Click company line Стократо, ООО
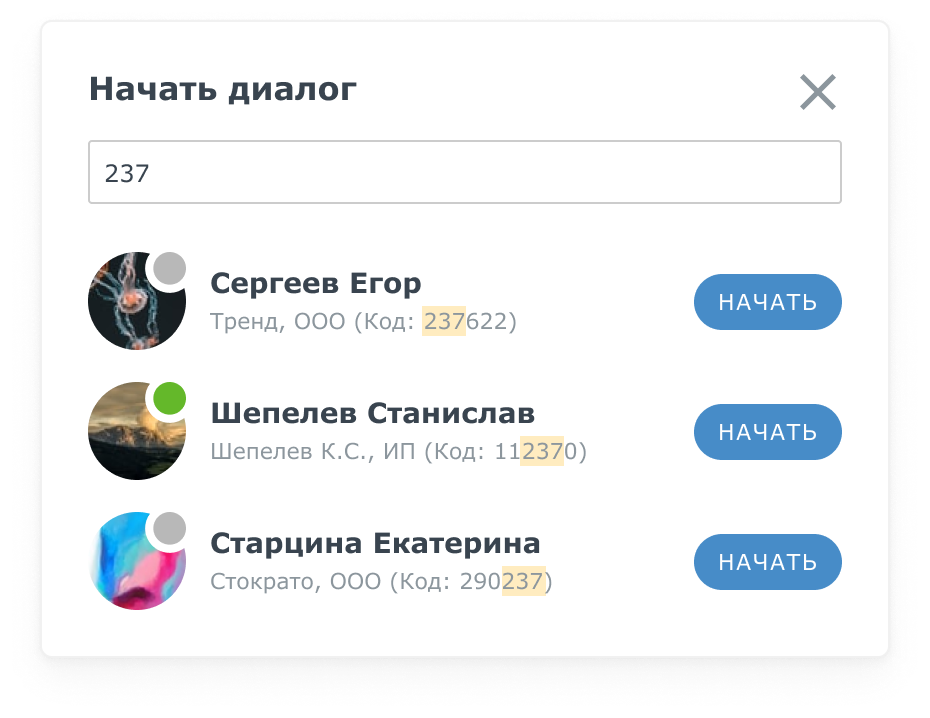This screenshot has width=930, height=718. click(x=381, y=582)
